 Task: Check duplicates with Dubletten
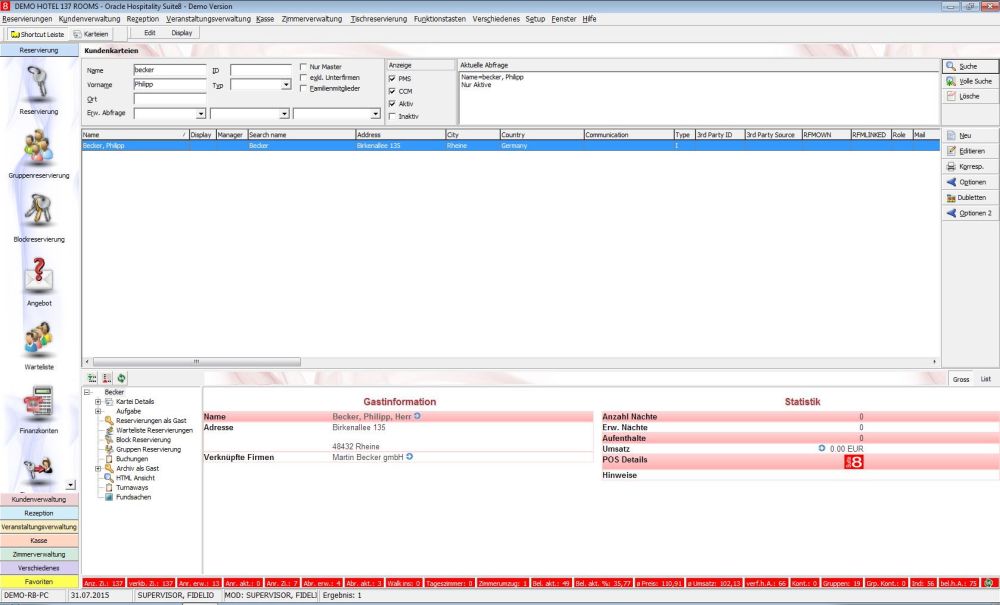pyautogui.click(x=970, y=198)
